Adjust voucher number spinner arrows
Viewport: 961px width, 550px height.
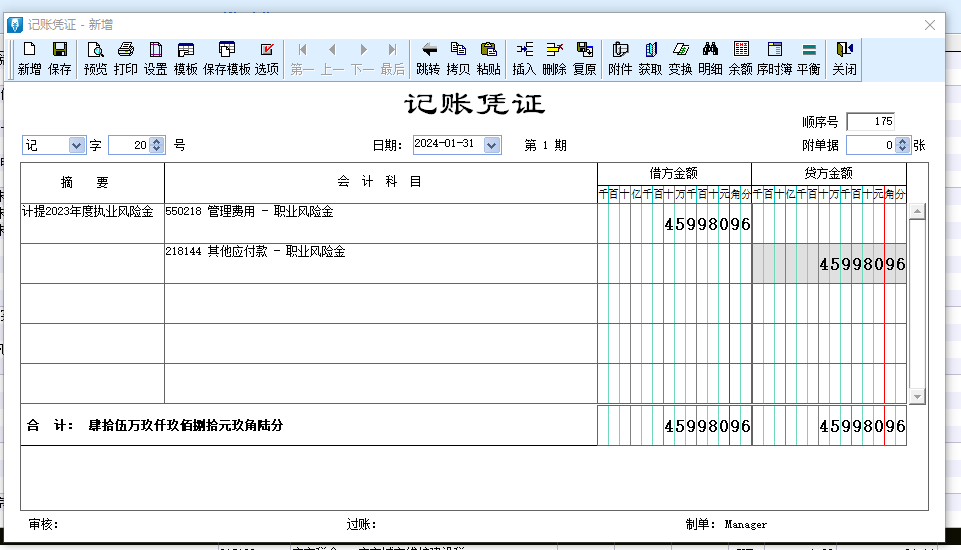[x=156, y=145]
